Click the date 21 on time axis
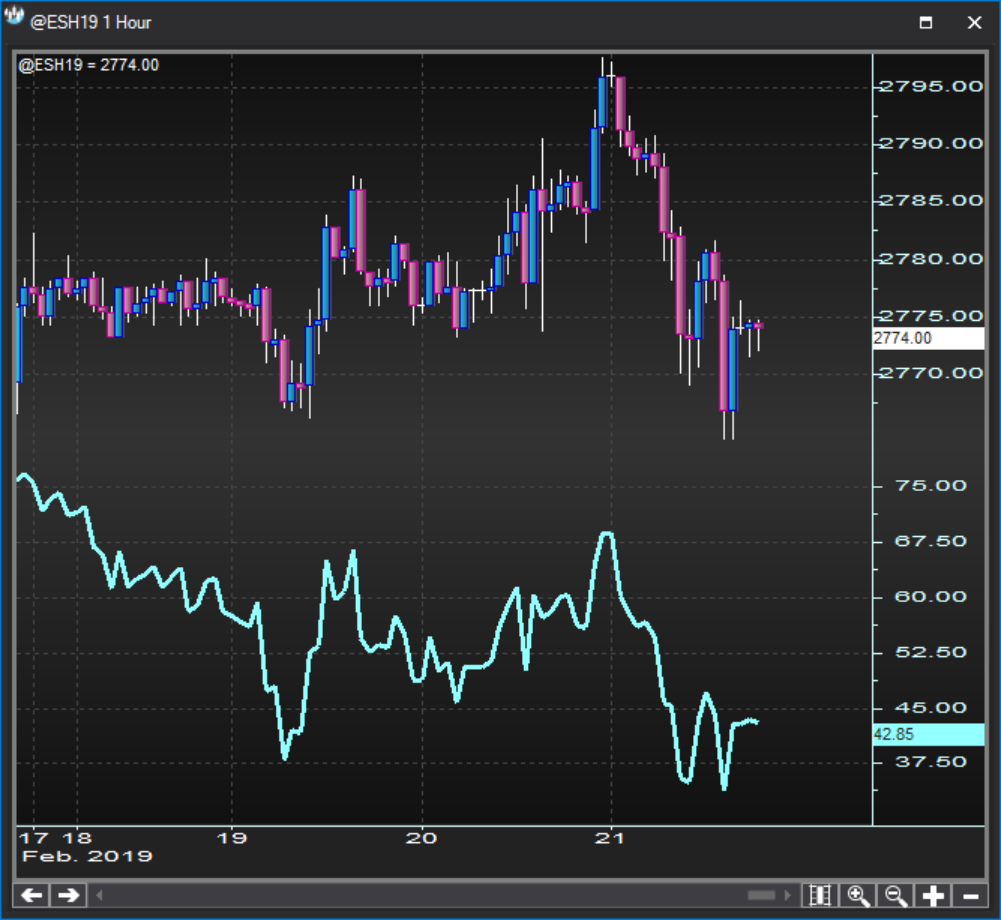Image resolution: width=1001 pixels, height=920 pixels. tap(610, 838)
